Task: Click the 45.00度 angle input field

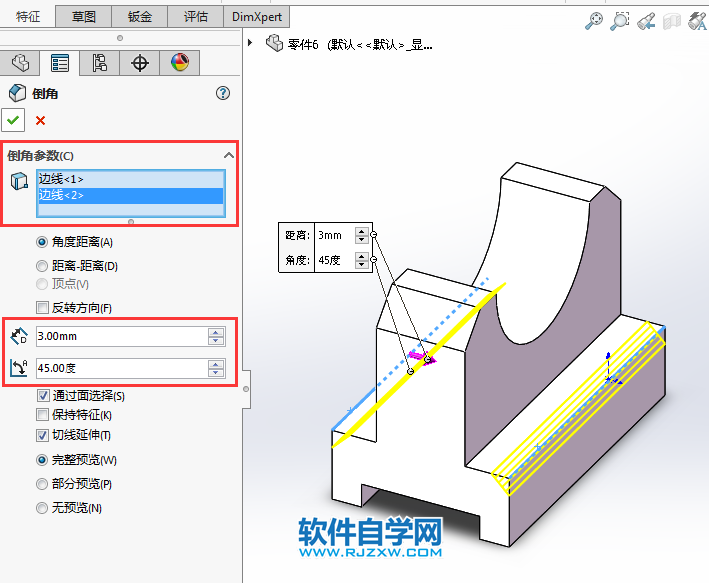Action: [121, 368]
